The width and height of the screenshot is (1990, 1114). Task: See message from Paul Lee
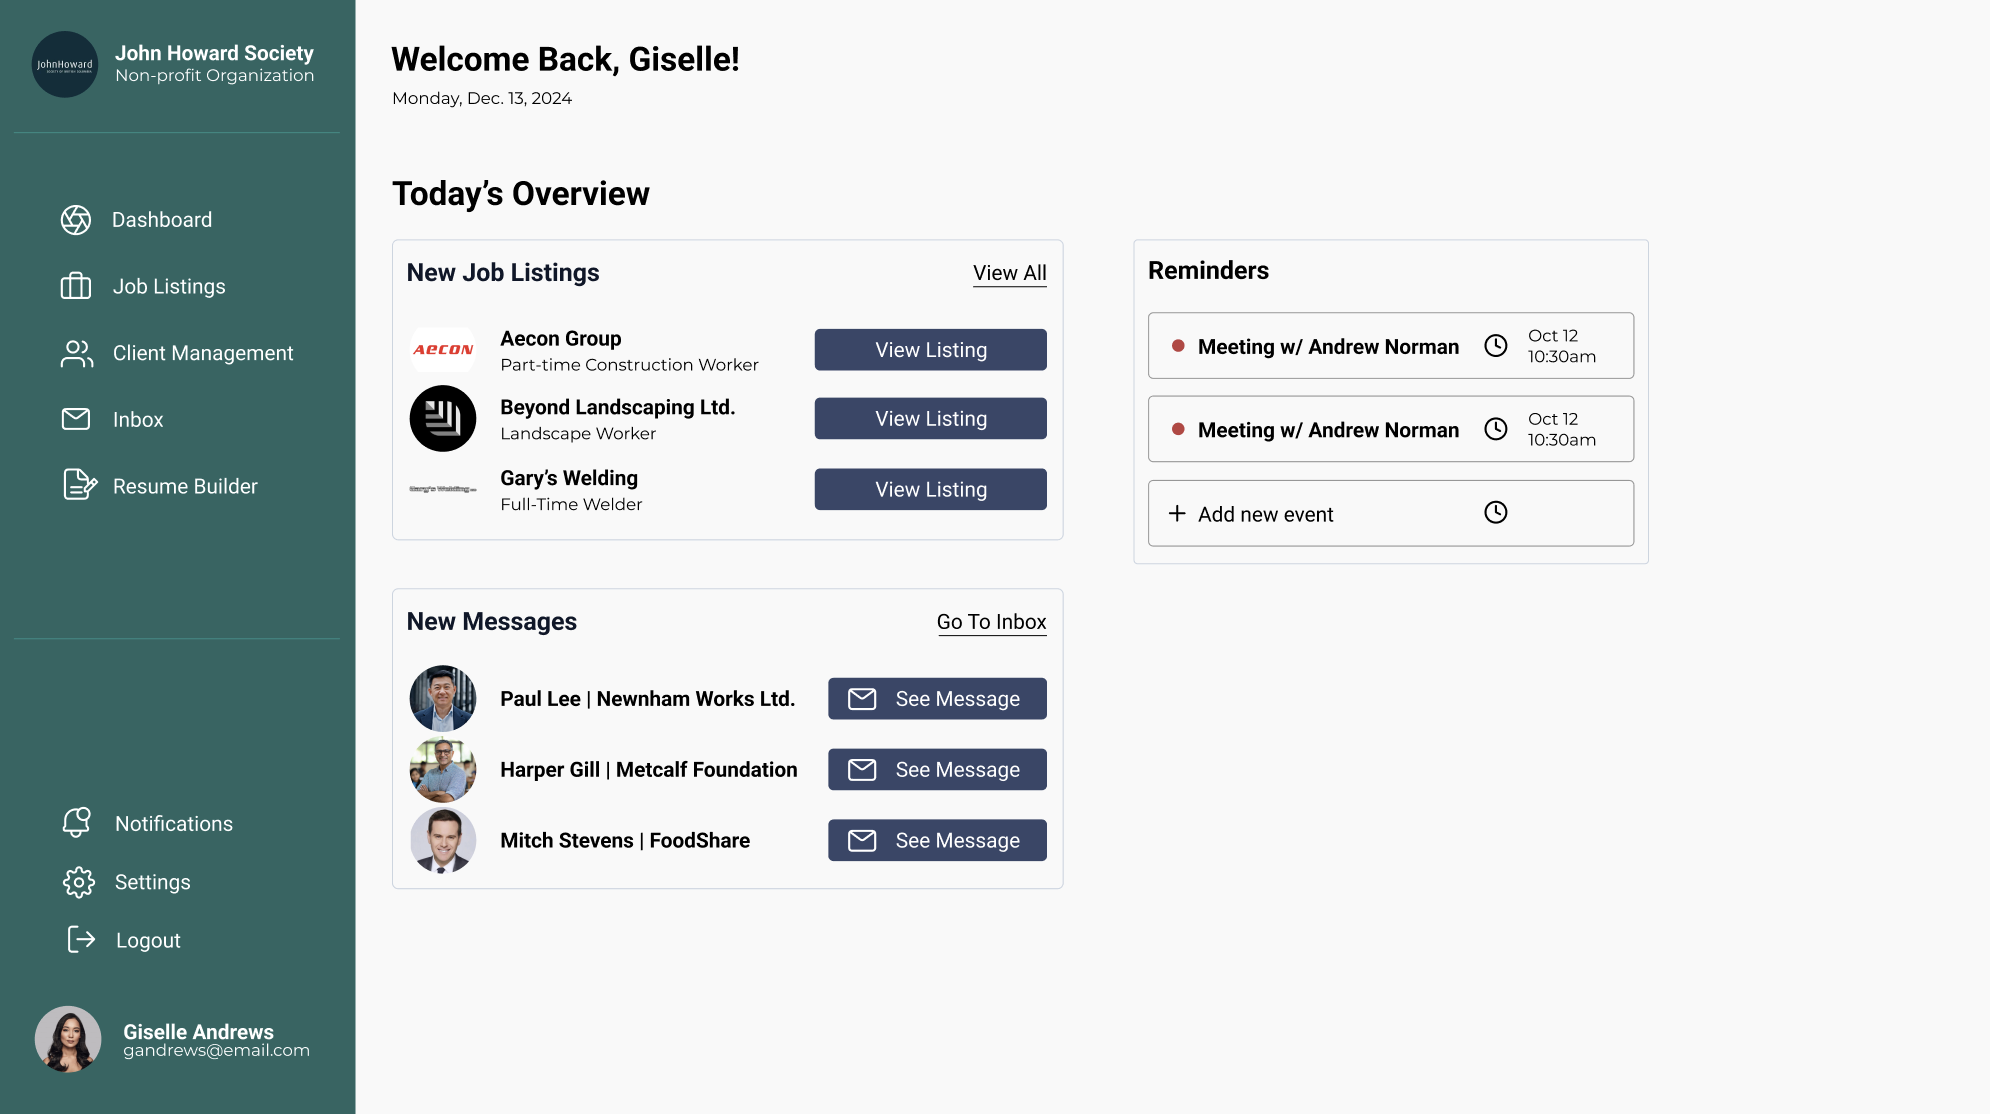(x=937, y=699)
